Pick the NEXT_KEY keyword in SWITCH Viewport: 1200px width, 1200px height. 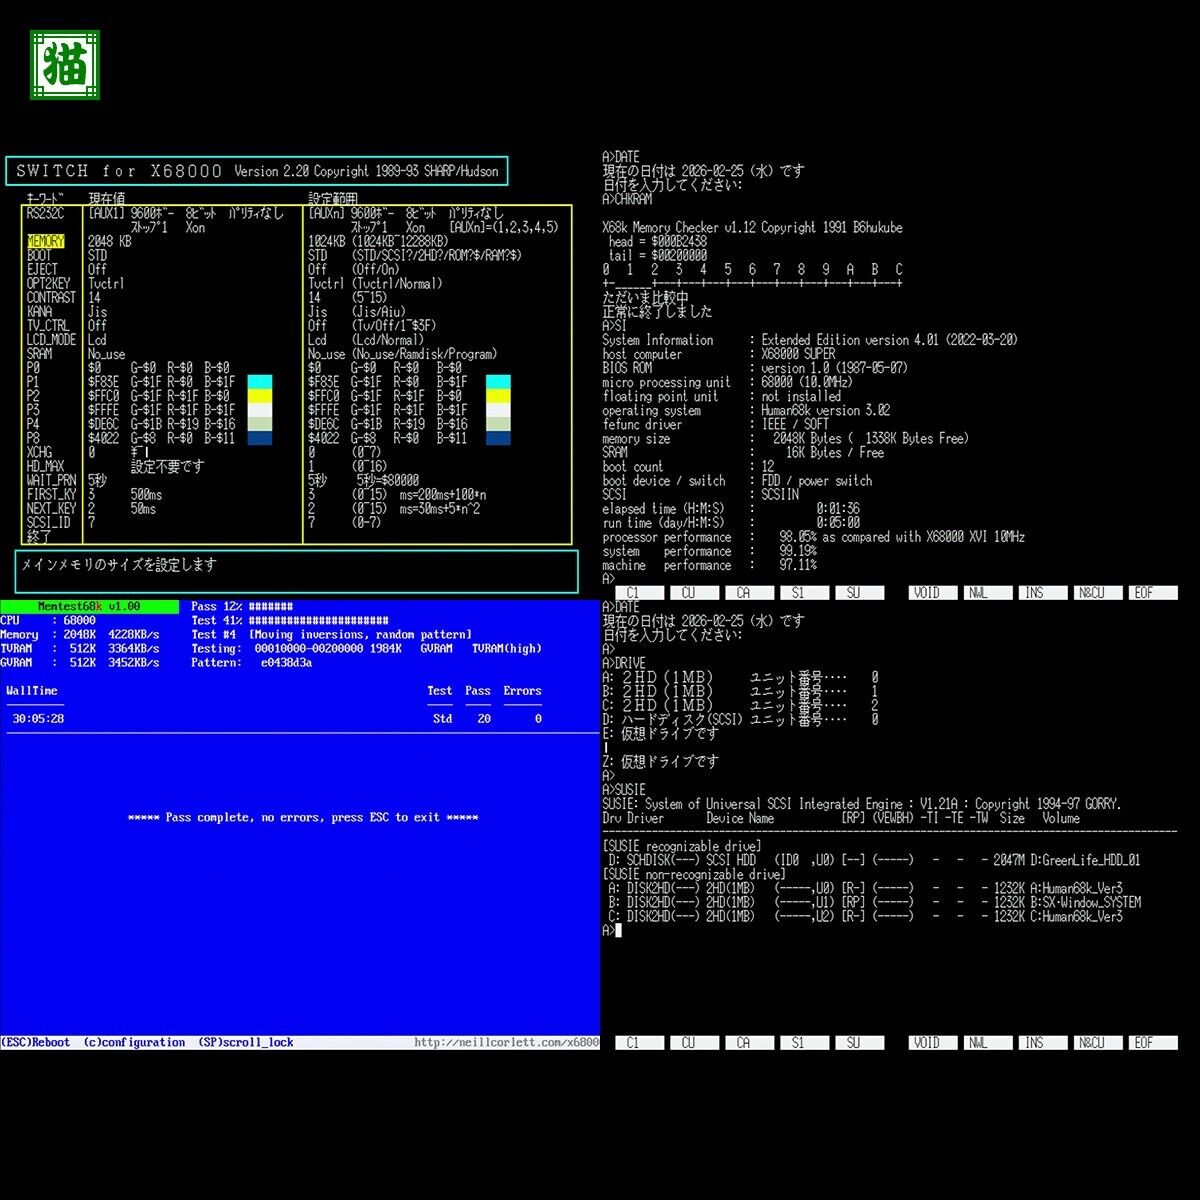point(51,508)
